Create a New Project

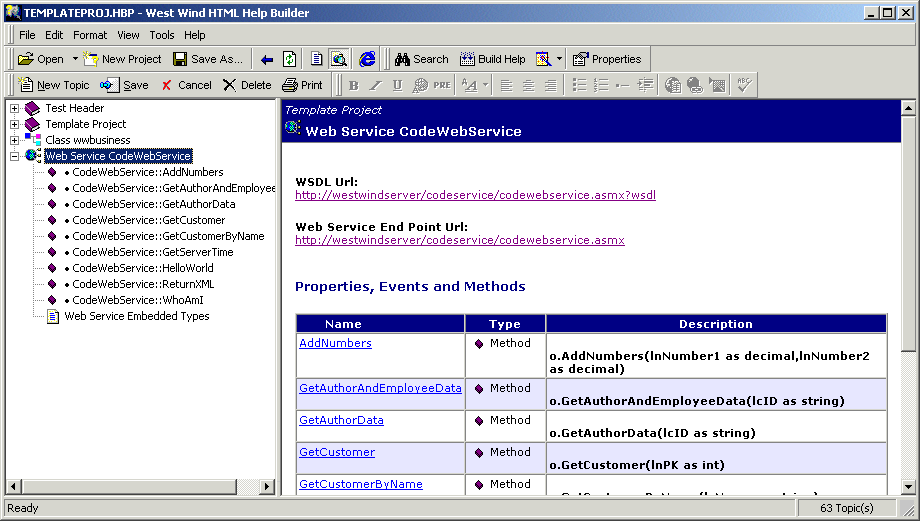point(123,59)
